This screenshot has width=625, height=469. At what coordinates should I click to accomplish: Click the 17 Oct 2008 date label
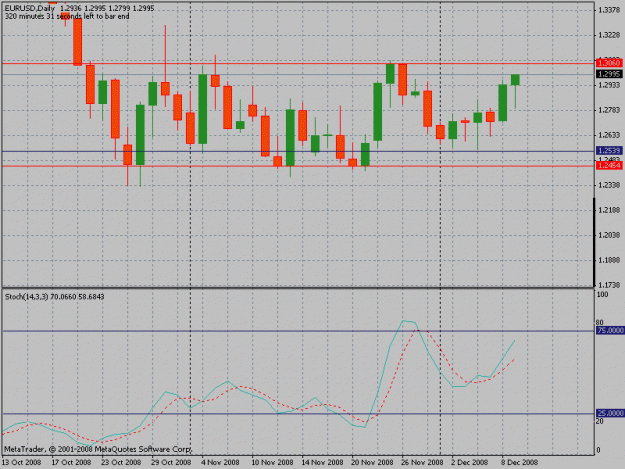tap(71, 462)
